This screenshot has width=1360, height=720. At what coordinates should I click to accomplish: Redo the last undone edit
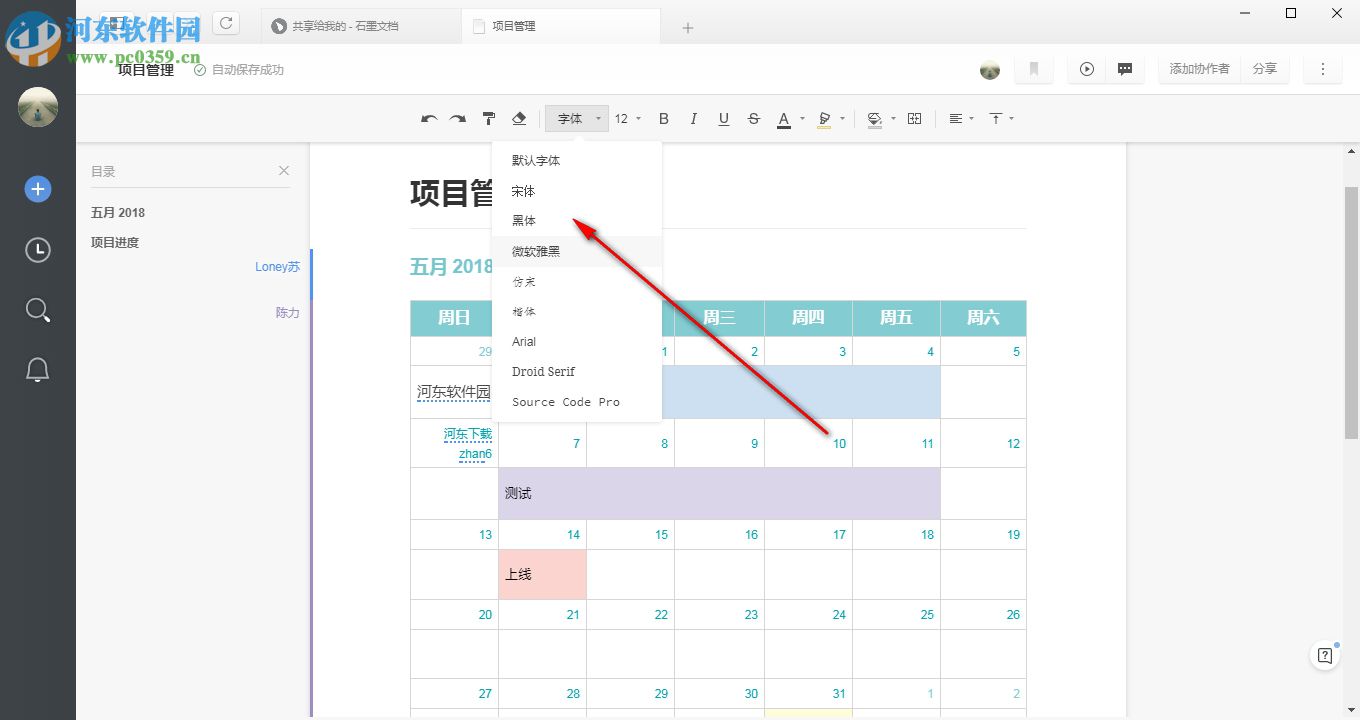[x=457, y=119]
